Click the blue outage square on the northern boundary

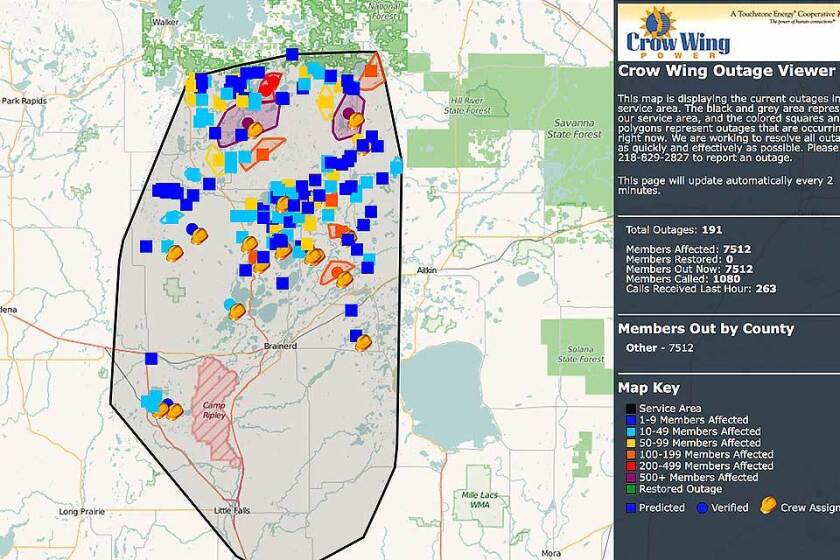click(x=292, y=54)
